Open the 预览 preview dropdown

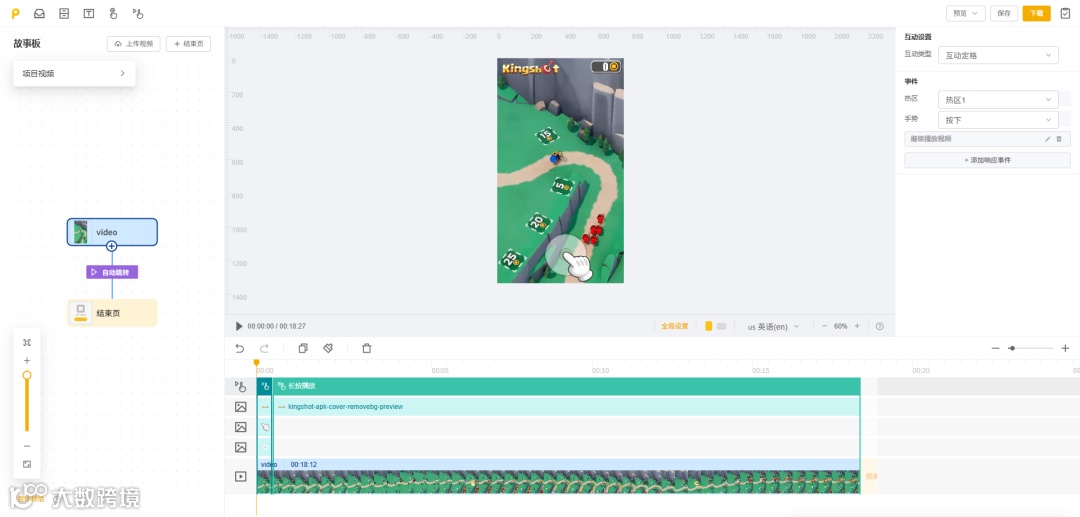tap(965, 13)
